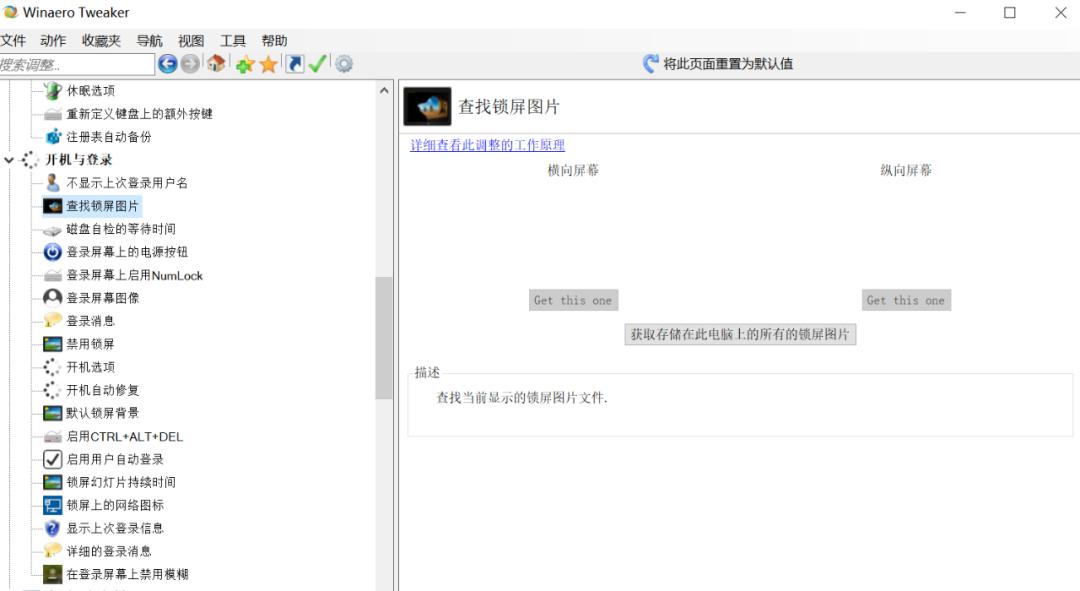Screen dimensions: 1080x591
Task: Click the 获取存储在此电脑上的所有的锁屏图片 button
Action: 740,334
